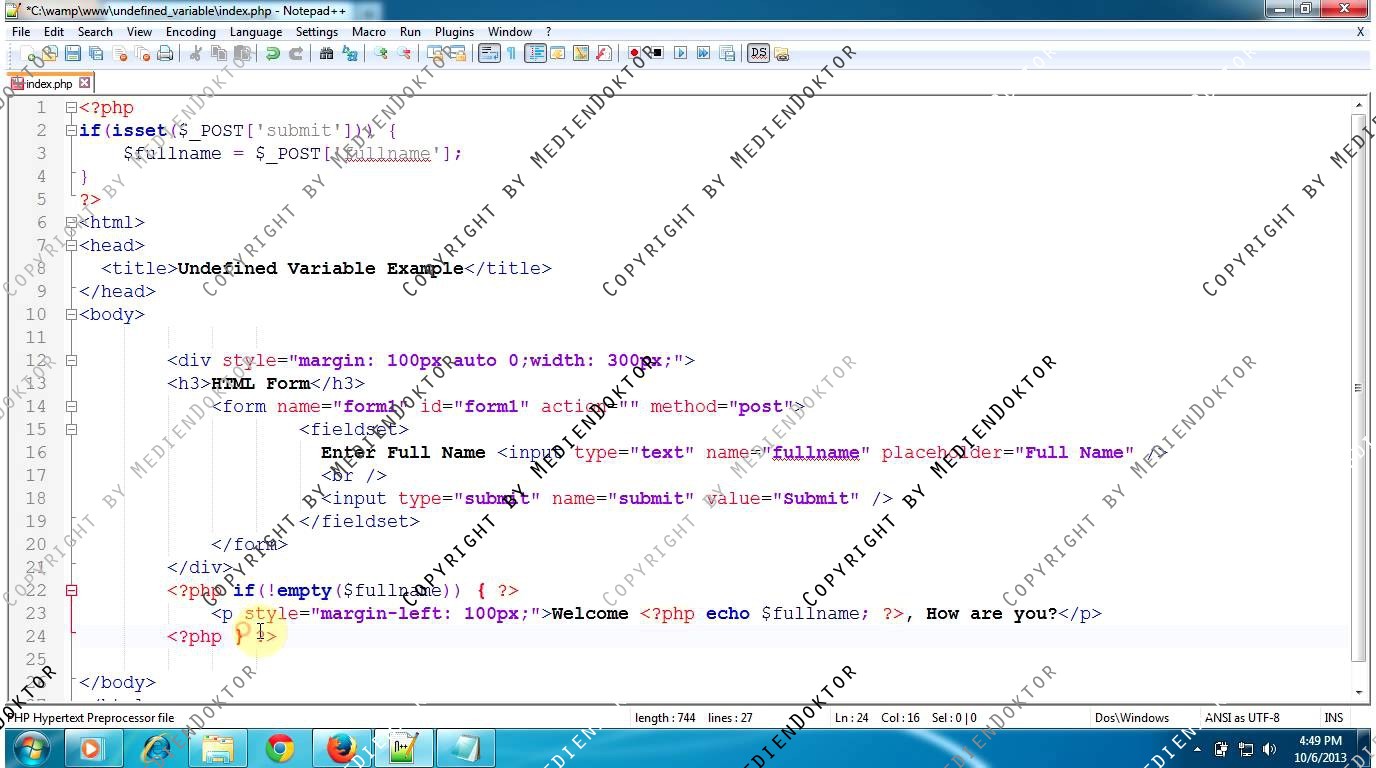Click the Save file toolbar icon
This screenshot has width=1376, height=768.
point(73,54)
